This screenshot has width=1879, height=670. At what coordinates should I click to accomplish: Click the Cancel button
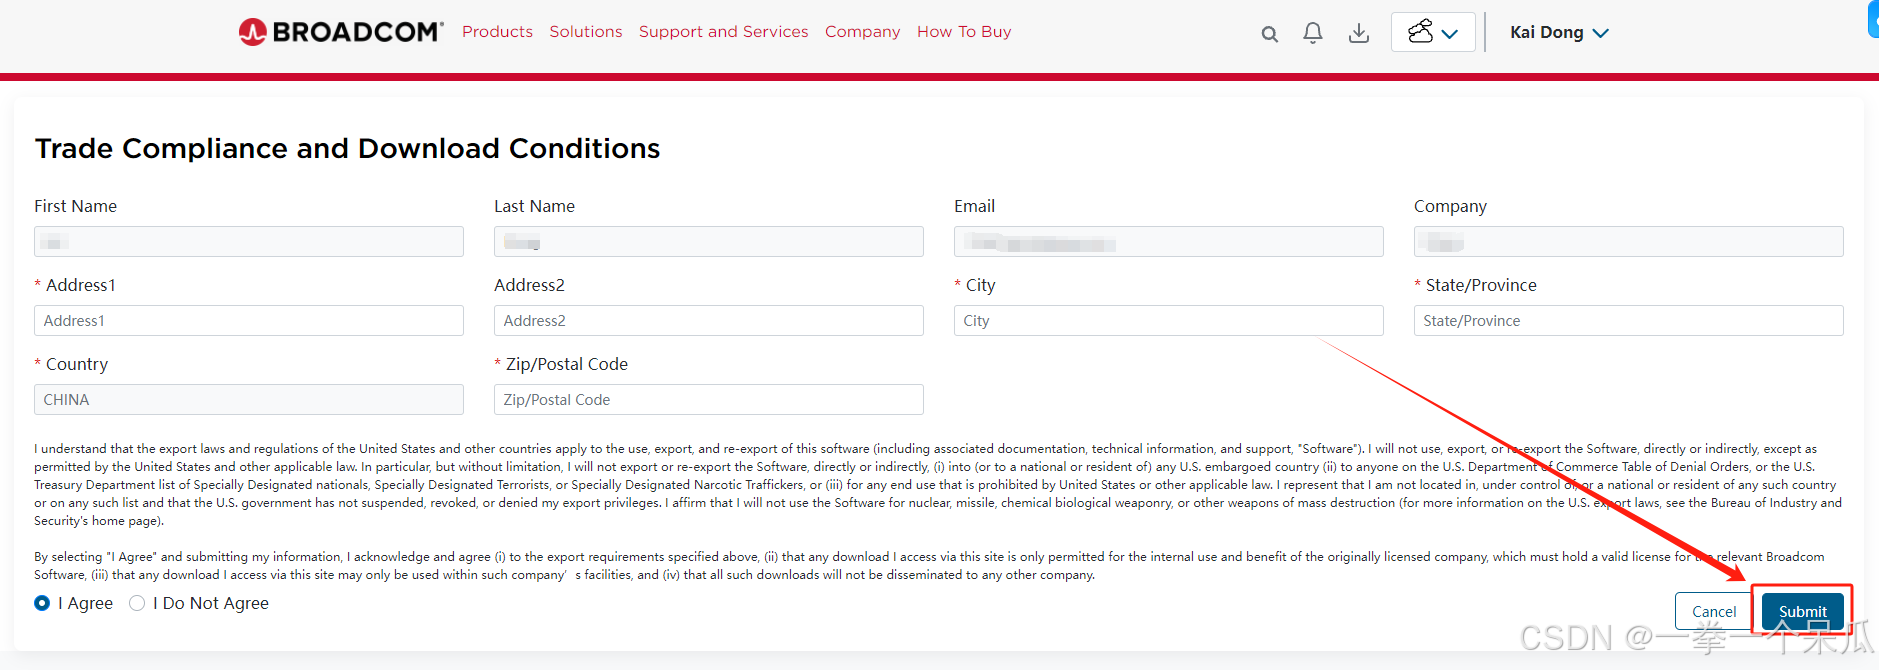tap(1714, 612)
